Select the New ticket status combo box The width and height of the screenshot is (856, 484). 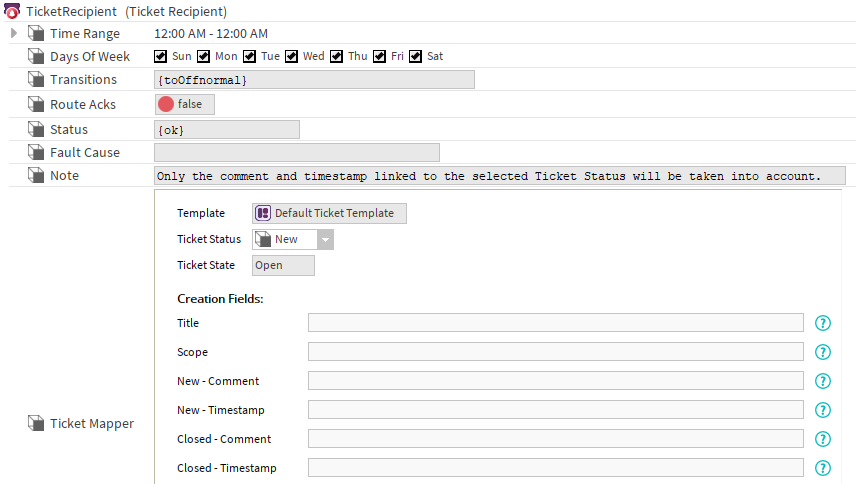tap(293, 240)
